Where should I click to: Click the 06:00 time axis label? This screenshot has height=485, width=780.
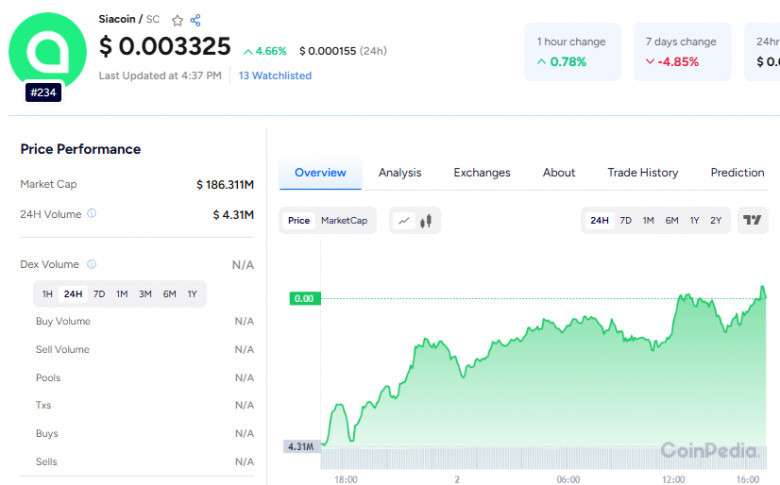point(568,479)
